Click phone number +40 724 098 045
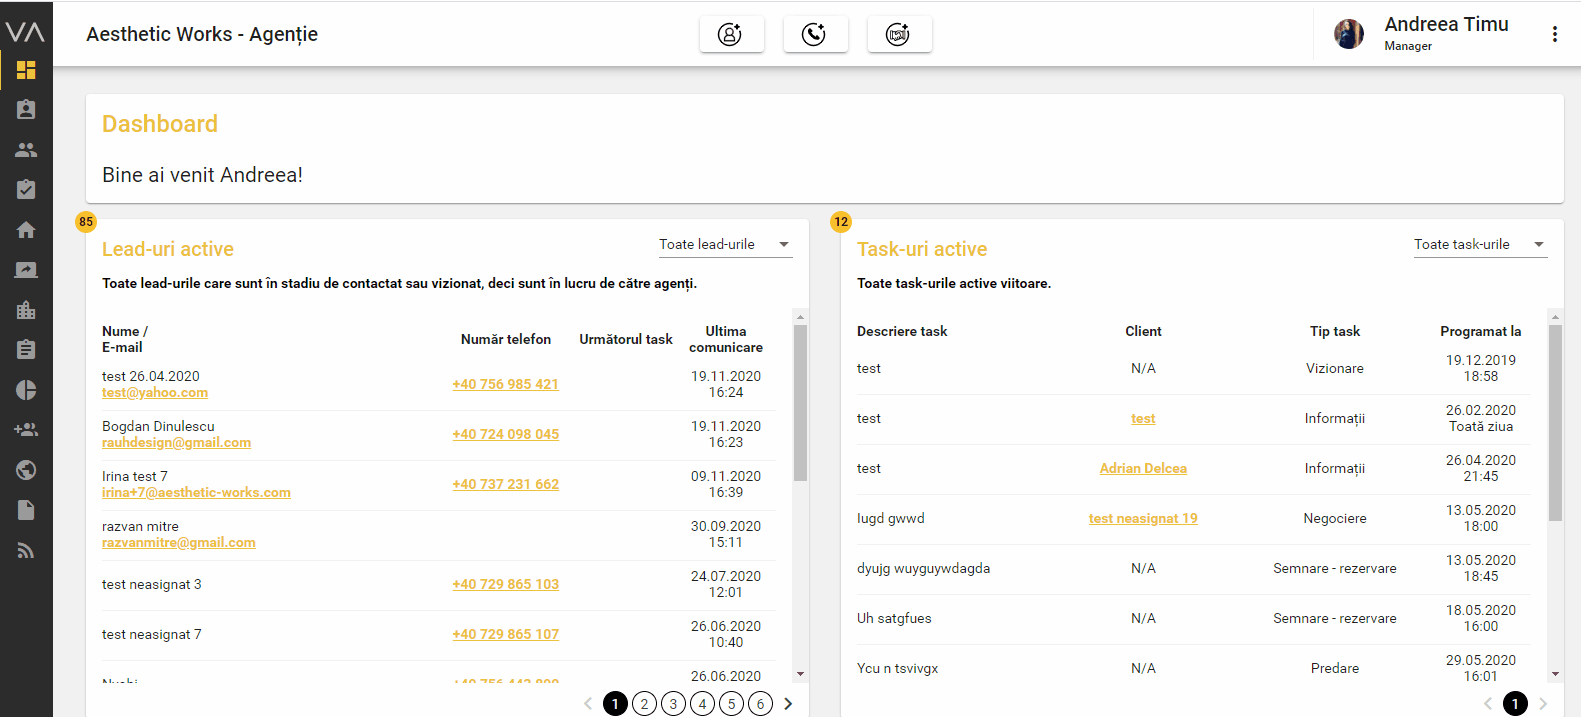Screen dimensions: 1581x717 click(505, 435)
